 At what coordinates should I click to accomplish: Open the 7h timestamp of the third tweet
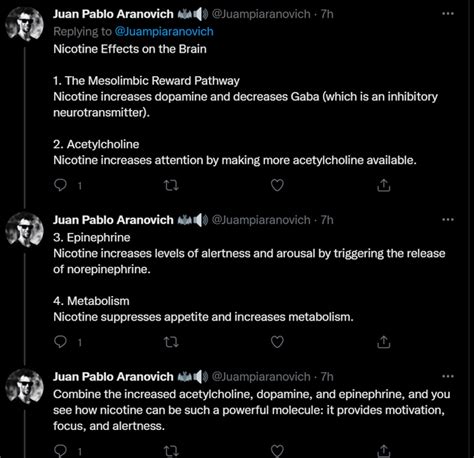point(327,377)
